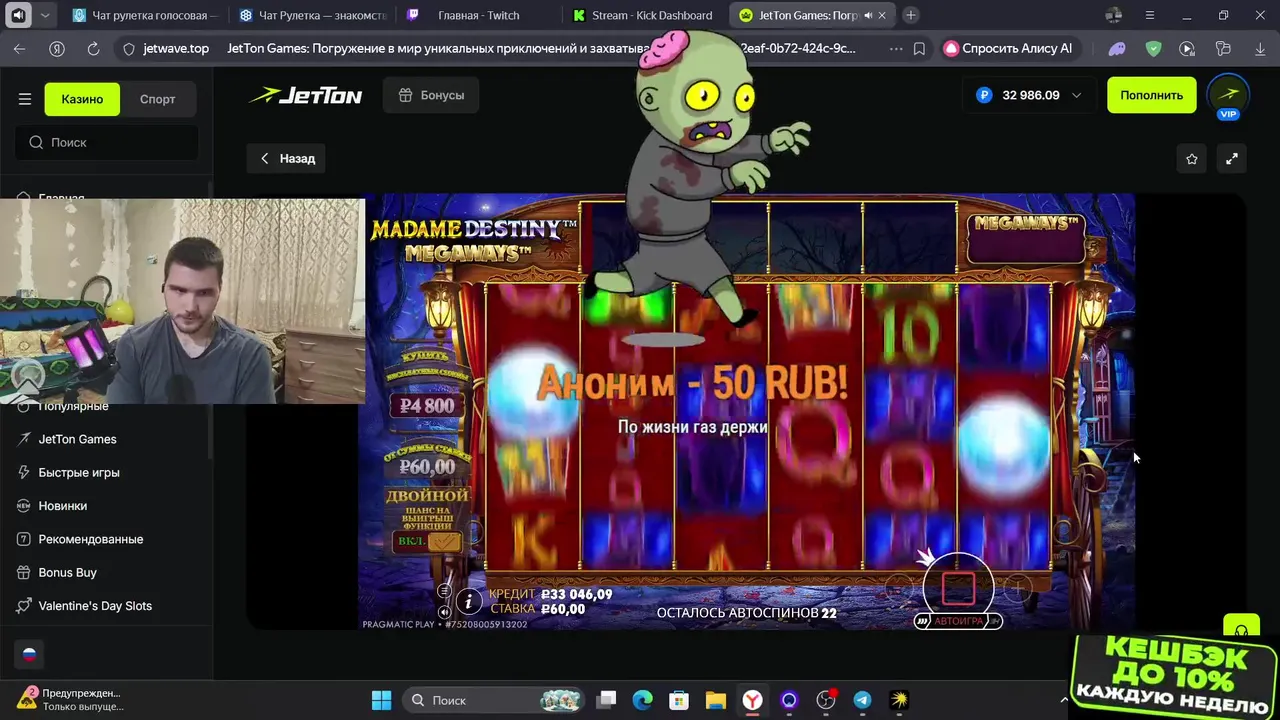Open the browser downloads icon
Viewport: 1280px width, 720px height.
1258,48
